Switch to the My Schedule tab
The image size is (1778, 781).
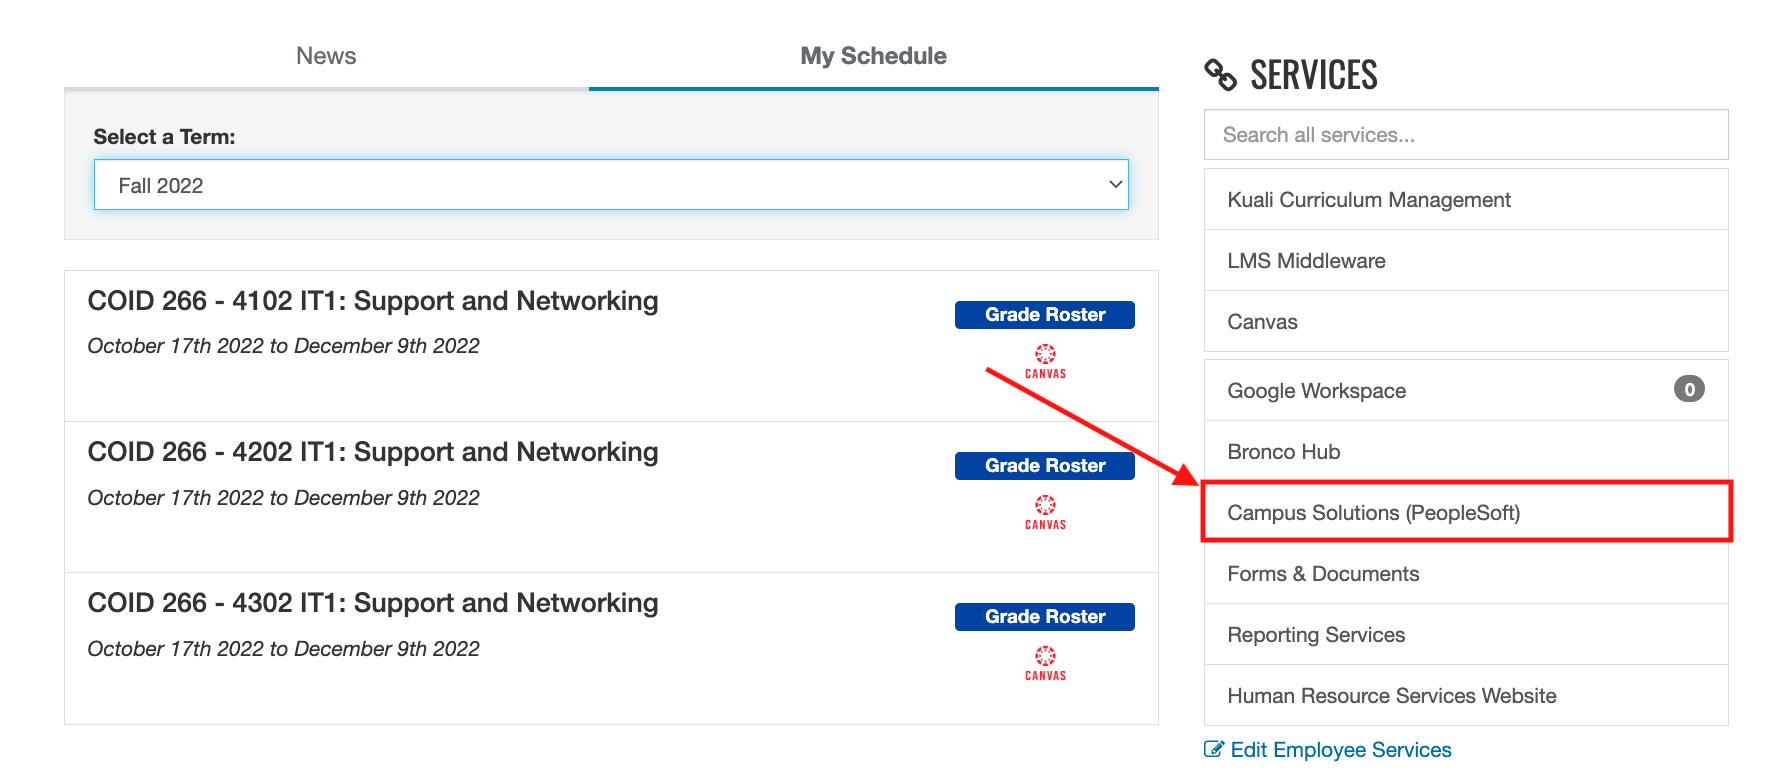[x=873, y=56]
